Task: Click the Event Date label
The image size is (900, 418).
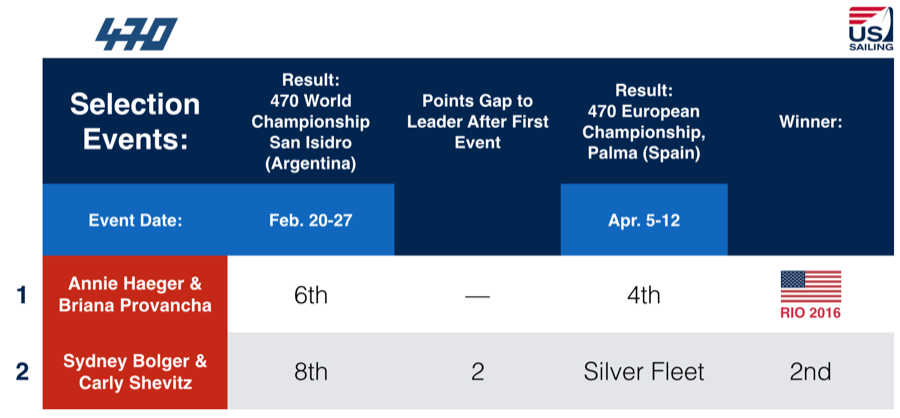Action: point(135,220)
